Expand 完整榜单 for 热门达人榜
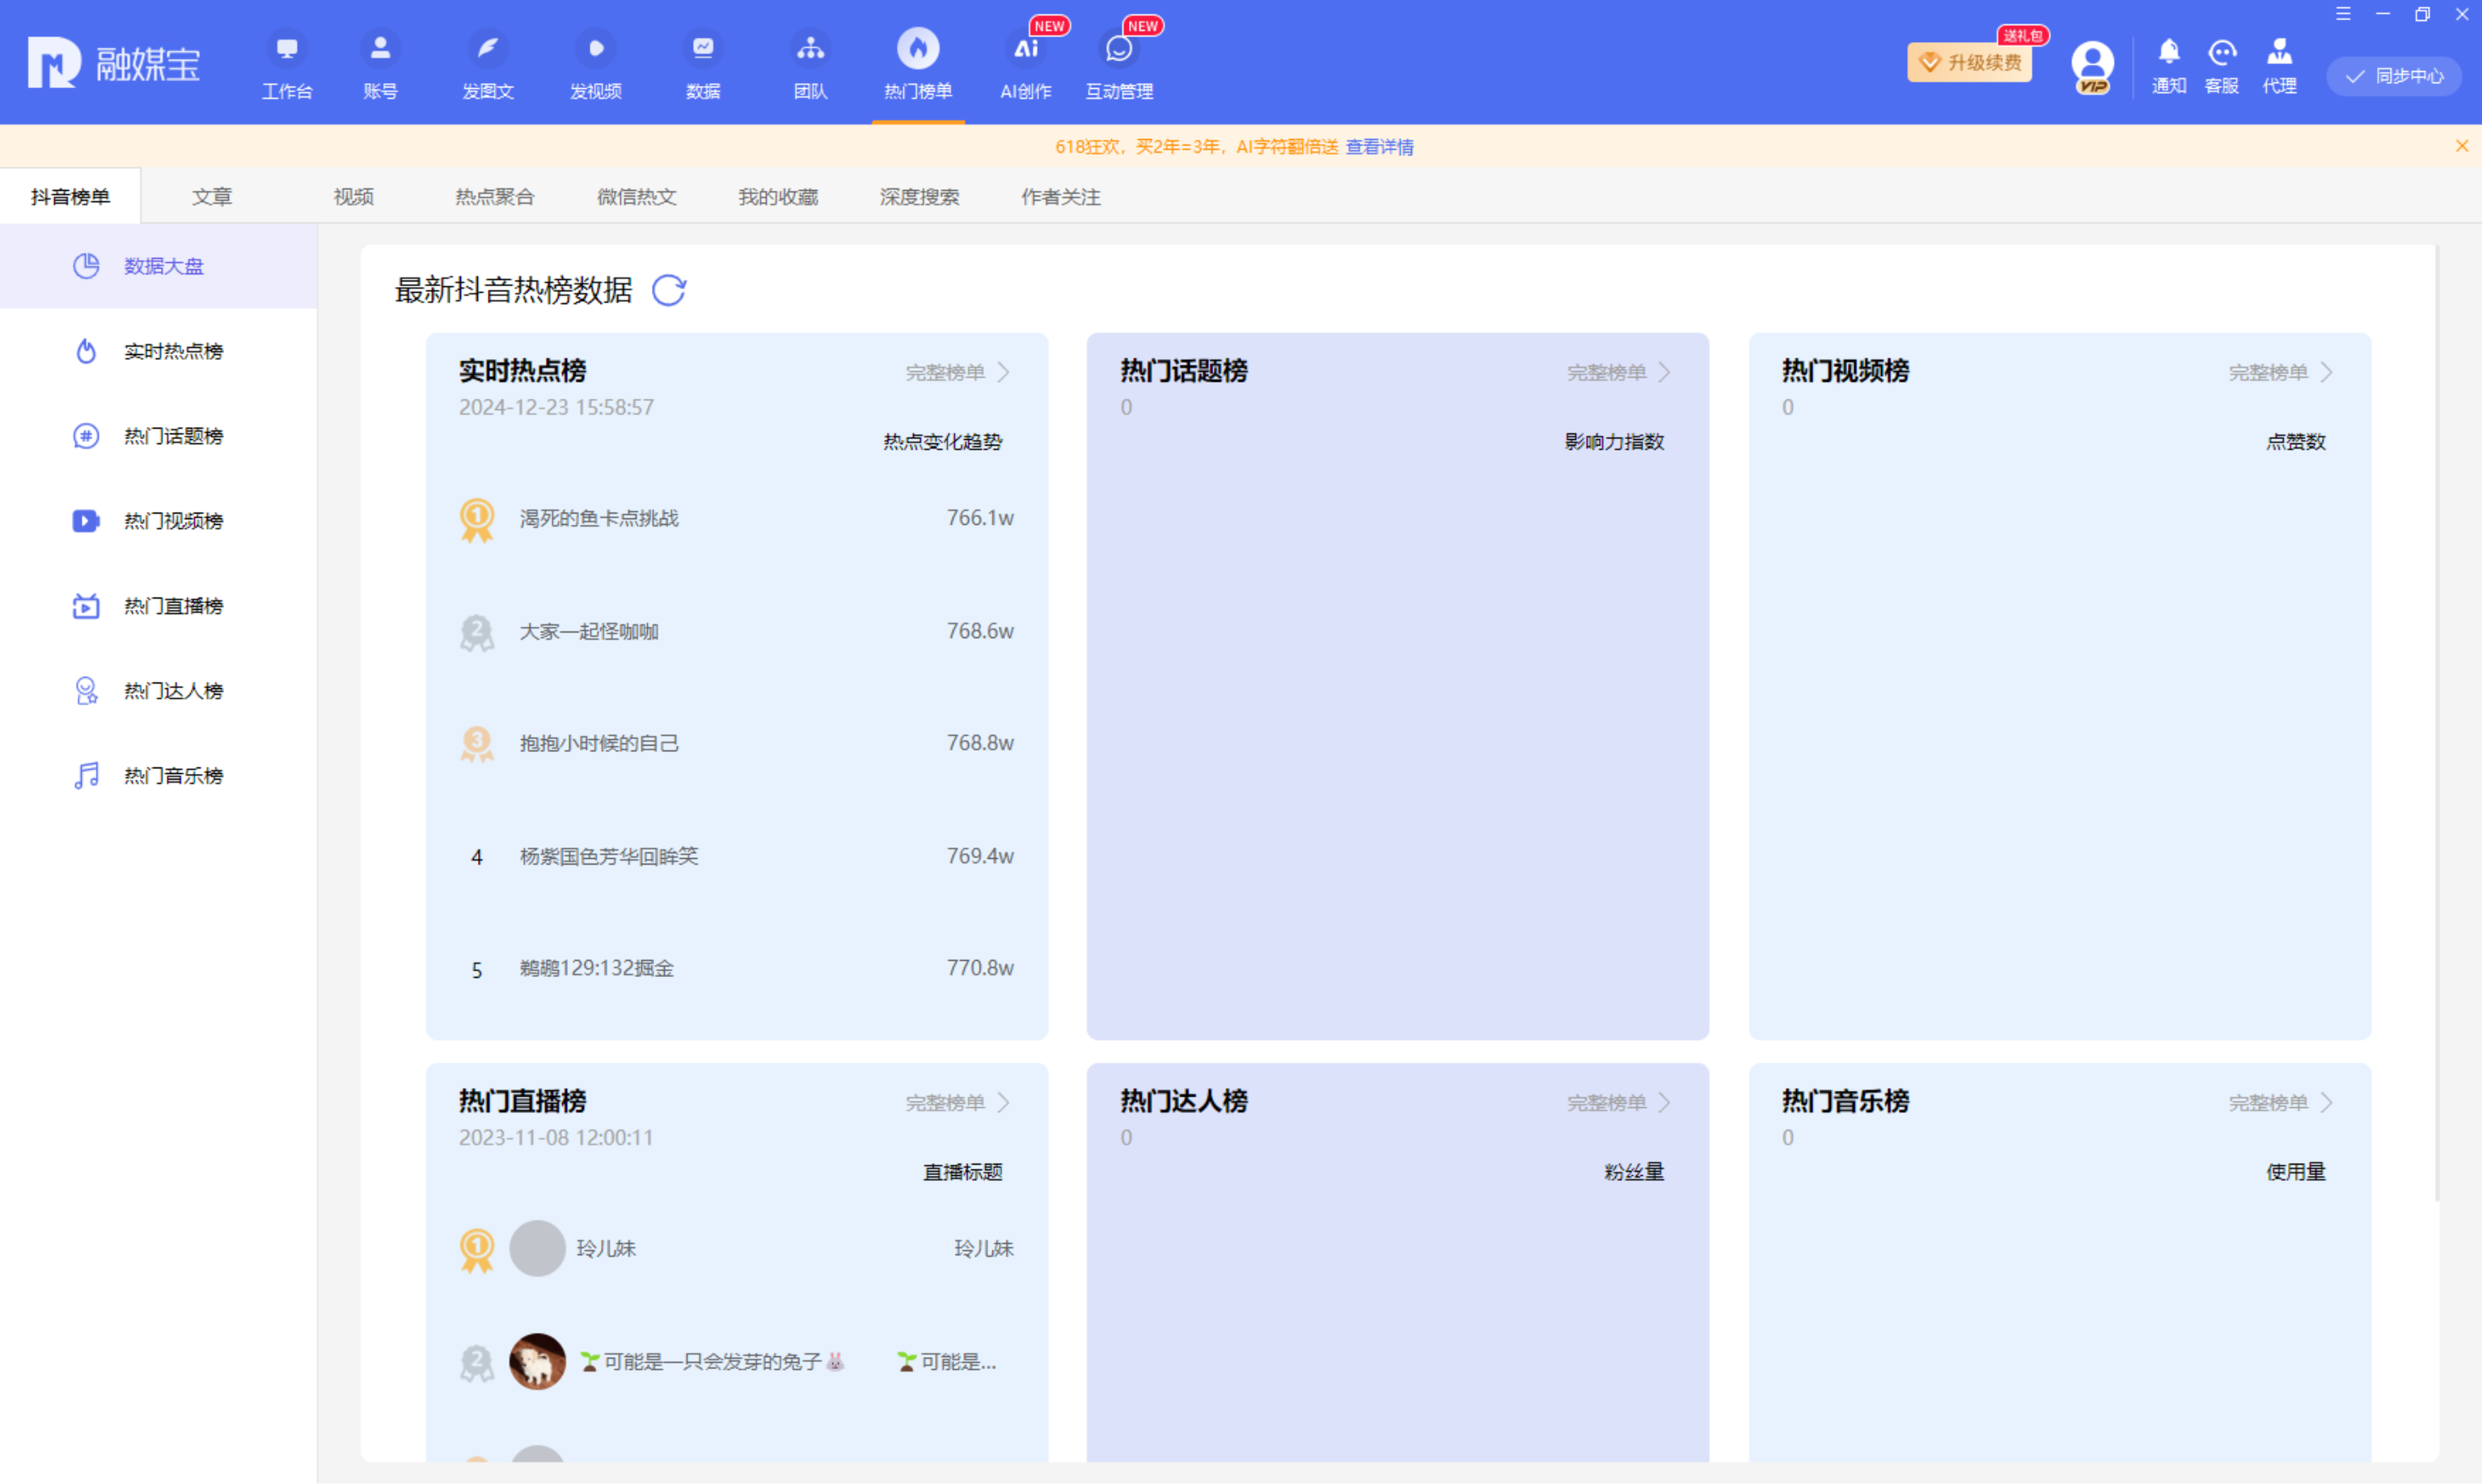This screenshot has width=2482, height=1484. click(1619, 1102)
